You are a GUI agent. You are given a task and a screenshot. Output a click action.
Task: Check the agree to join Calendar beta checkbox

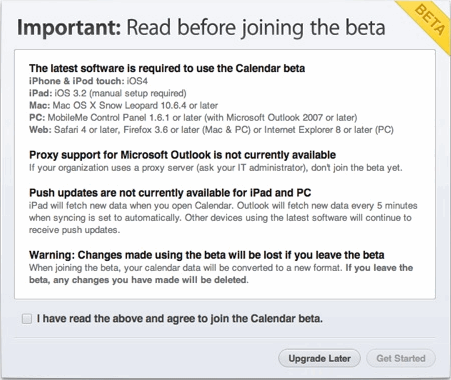click(x=27, y=319)
